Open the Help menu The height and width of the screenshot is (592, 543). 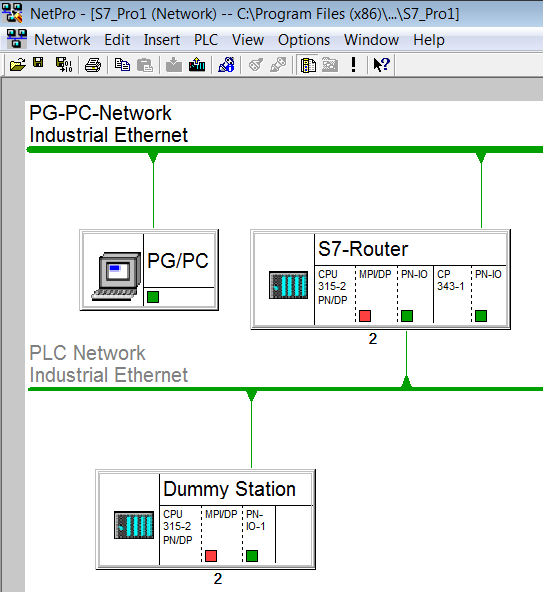click(429, 40)
